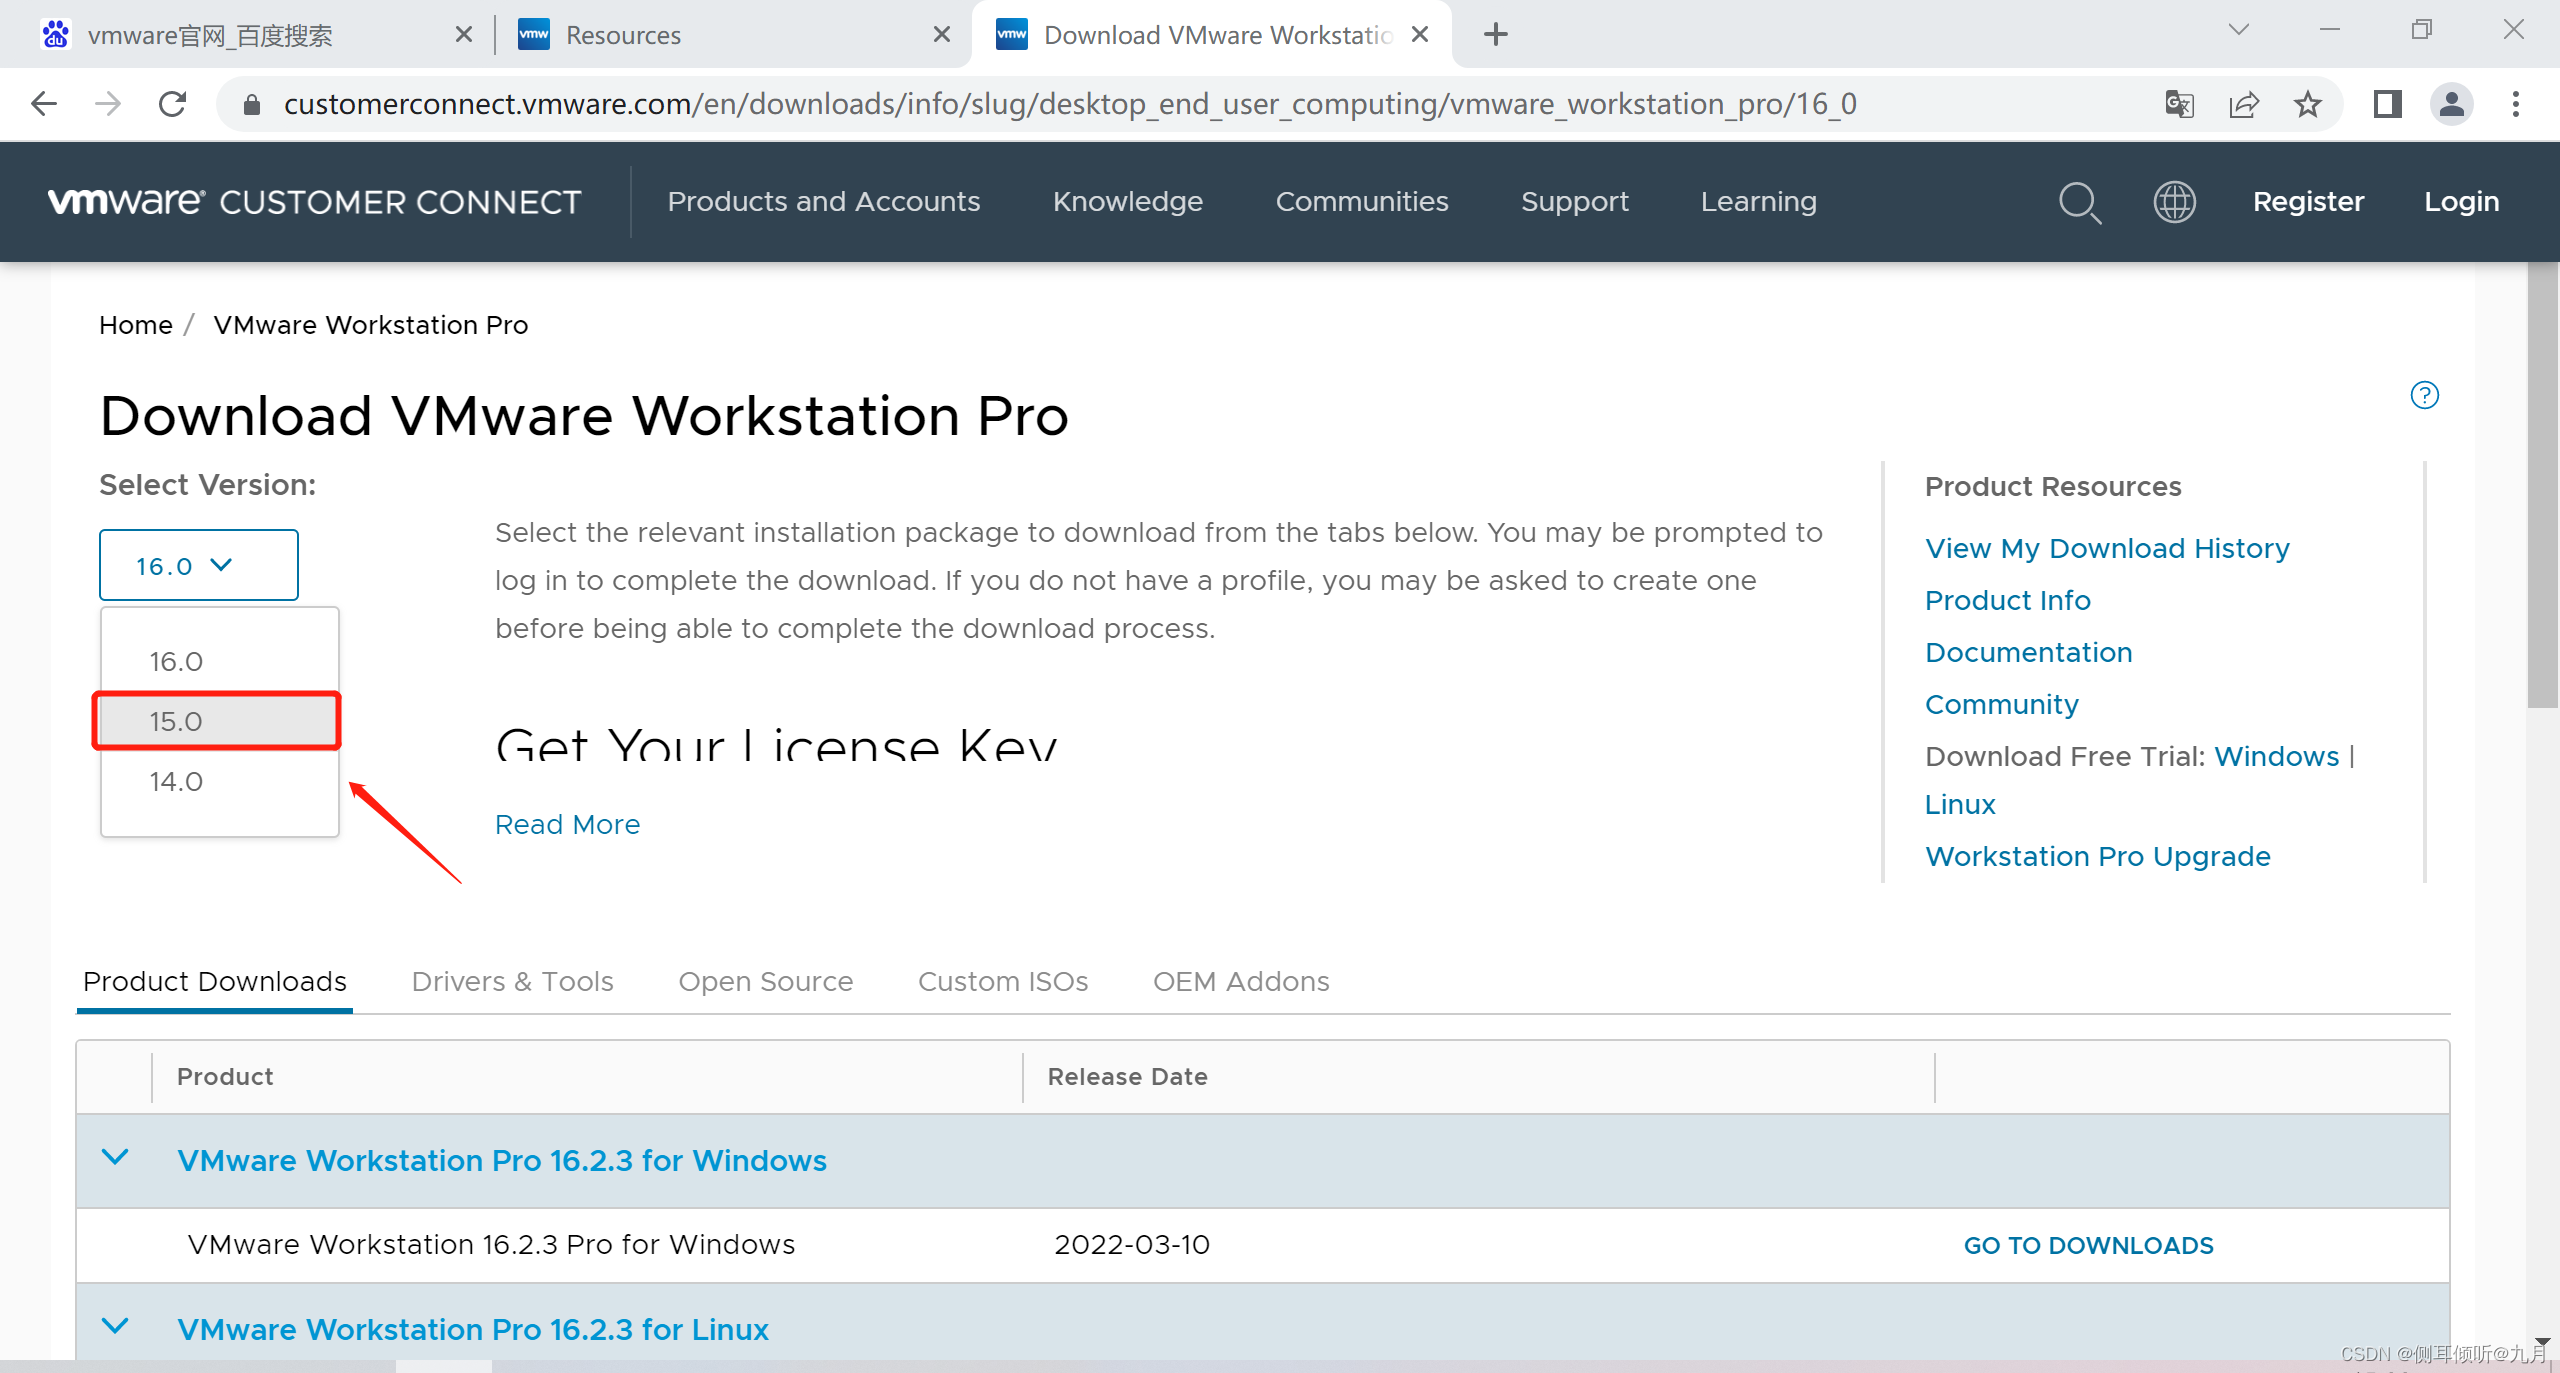Open the Learning menu

pyautogui.click(x=1759, y=202)
